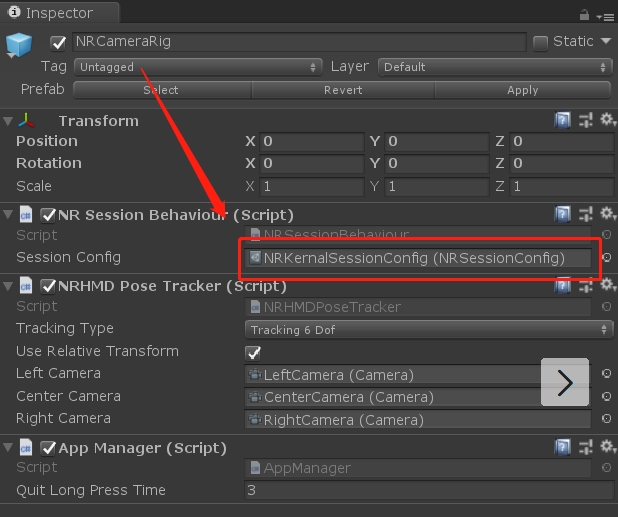The image size is (618, 517).
Task: Uncheck Use Relative Transform checkbox
Action: (253, 352)
